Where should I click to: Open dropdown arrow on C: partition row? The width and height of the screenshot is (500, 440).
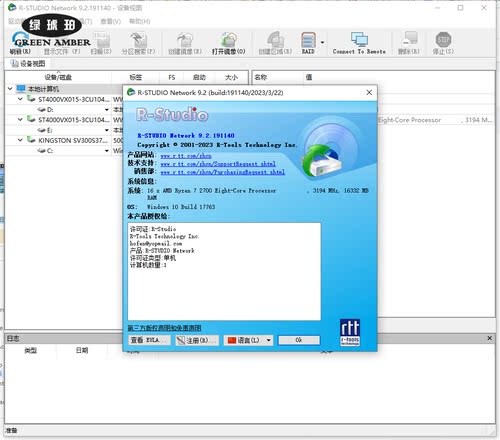(107, 151)
